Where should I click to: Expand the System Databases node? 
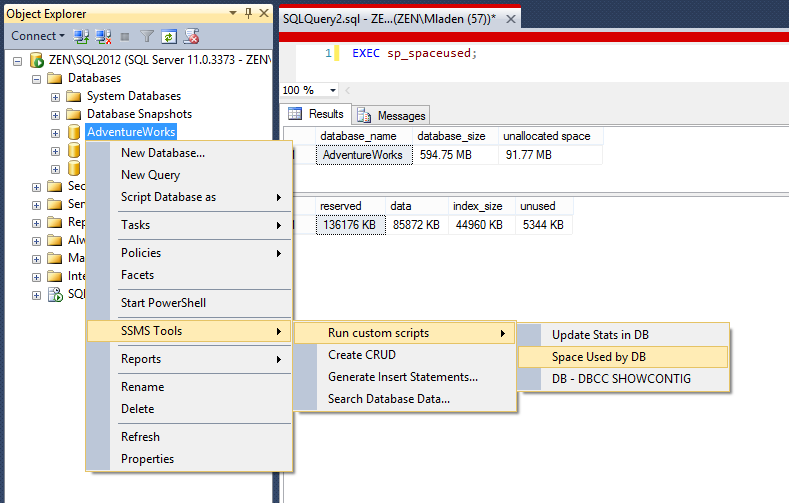pyautogui.click(x=55, y=97)
